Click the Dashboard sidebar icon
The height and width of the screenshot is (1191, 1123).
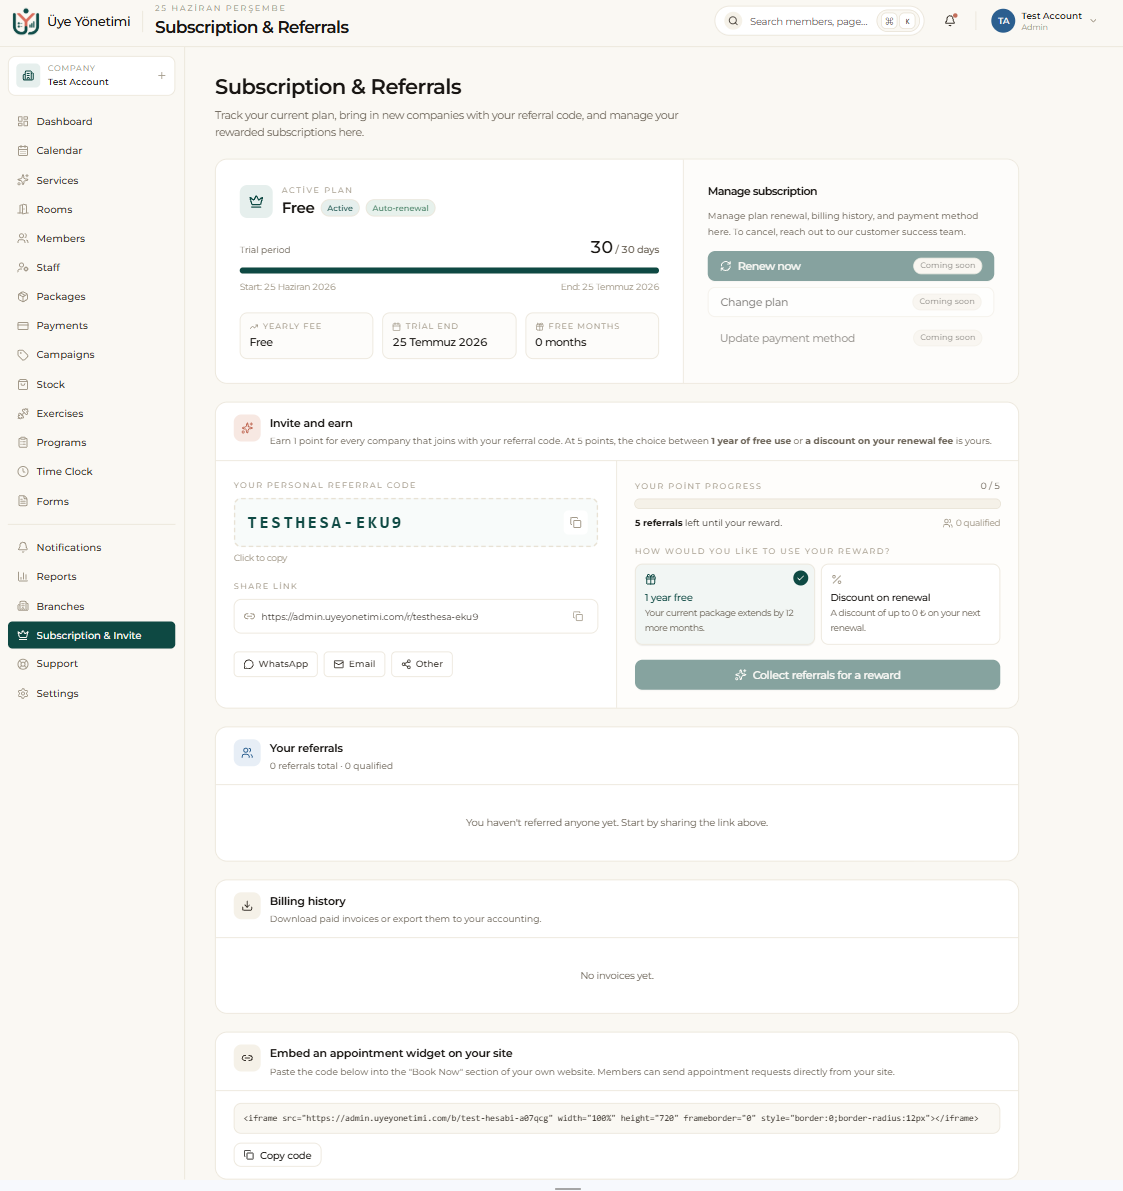coord(23,122)
